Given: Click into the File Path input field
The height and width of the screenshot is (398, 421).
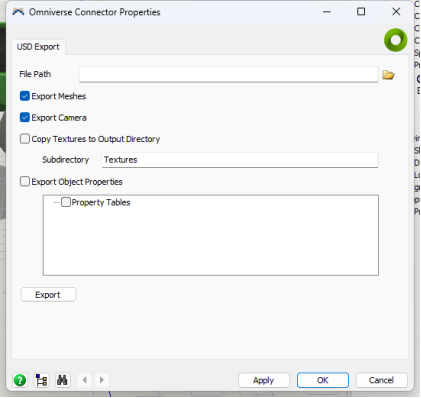Looking at the screenshot, I should tap(228, 75).
